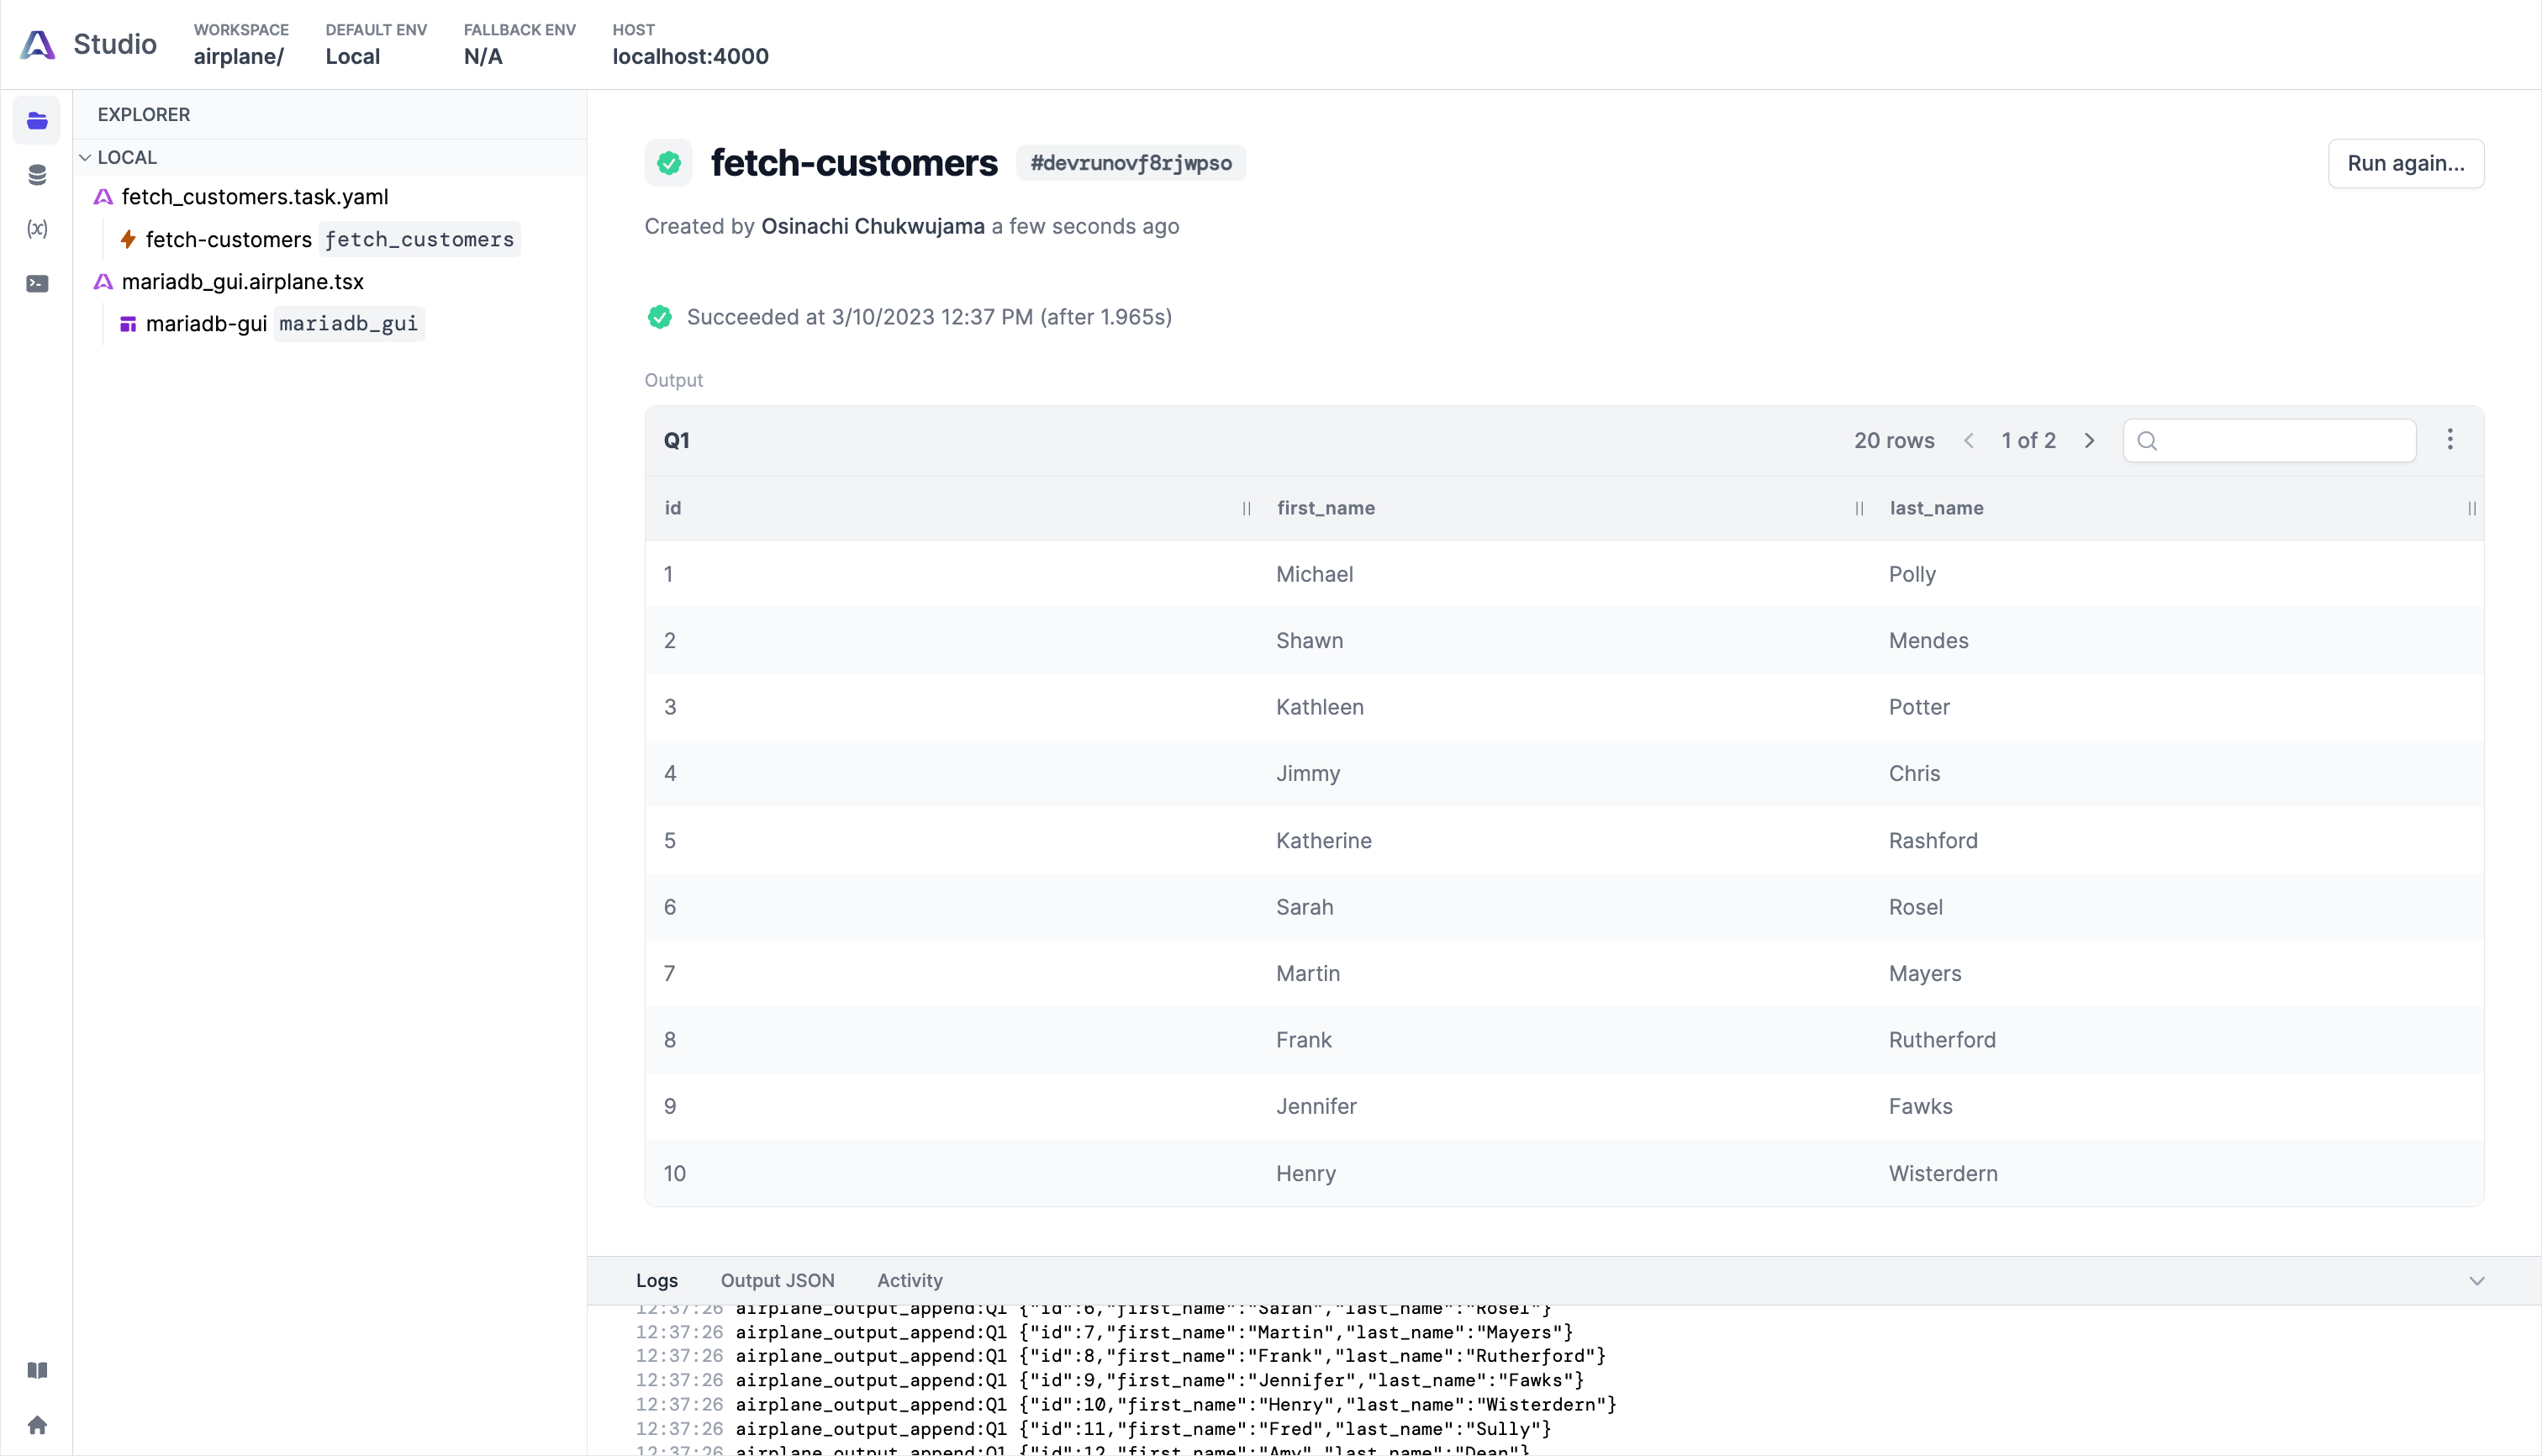
Task: Open the database resources sidebar icon
Action: tap(37, 175)
